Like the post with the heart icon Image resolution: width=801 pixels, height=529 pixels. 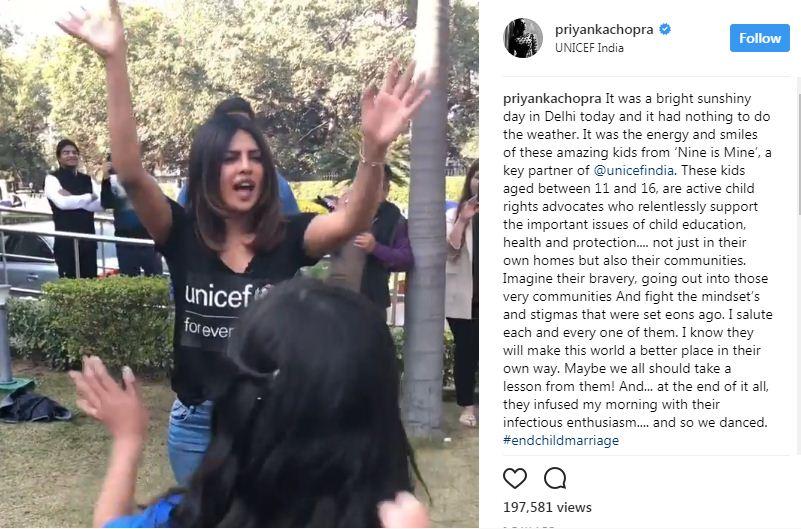(514, 478)
